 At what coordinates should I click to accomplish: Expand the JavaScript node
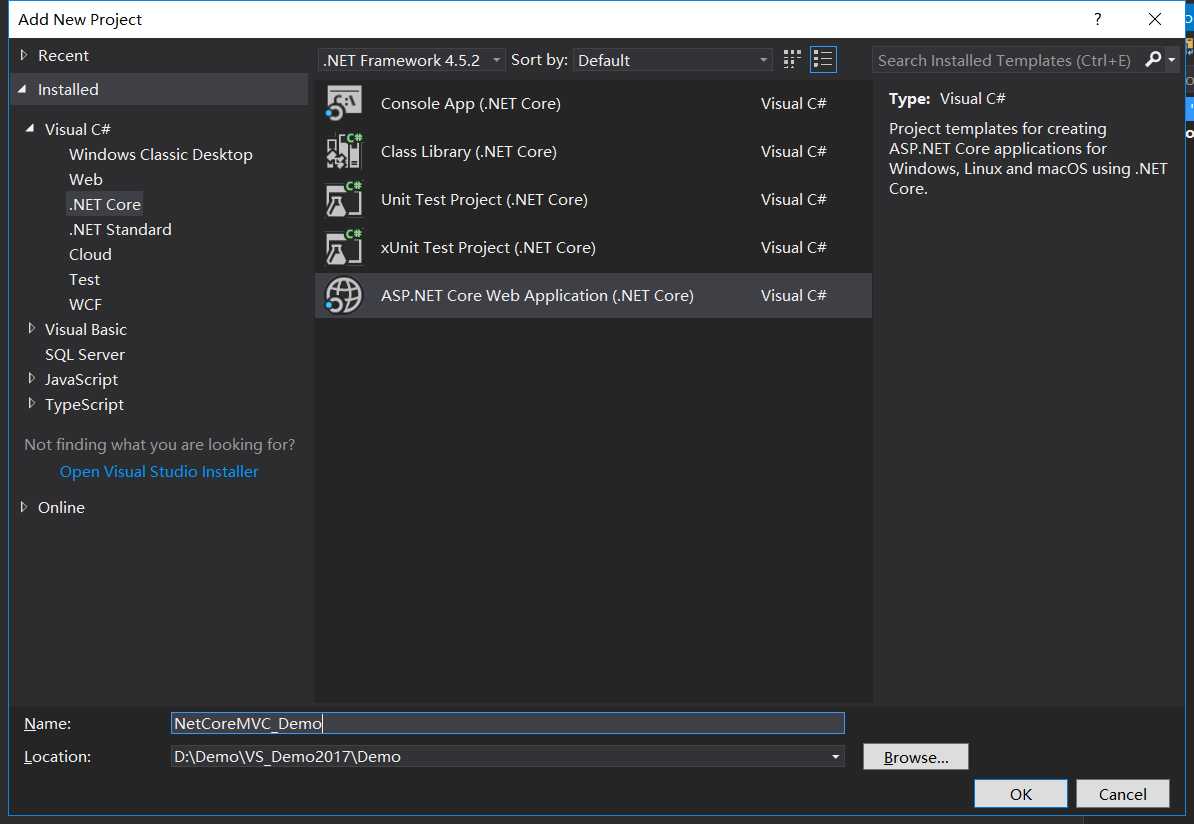[31, 378]
